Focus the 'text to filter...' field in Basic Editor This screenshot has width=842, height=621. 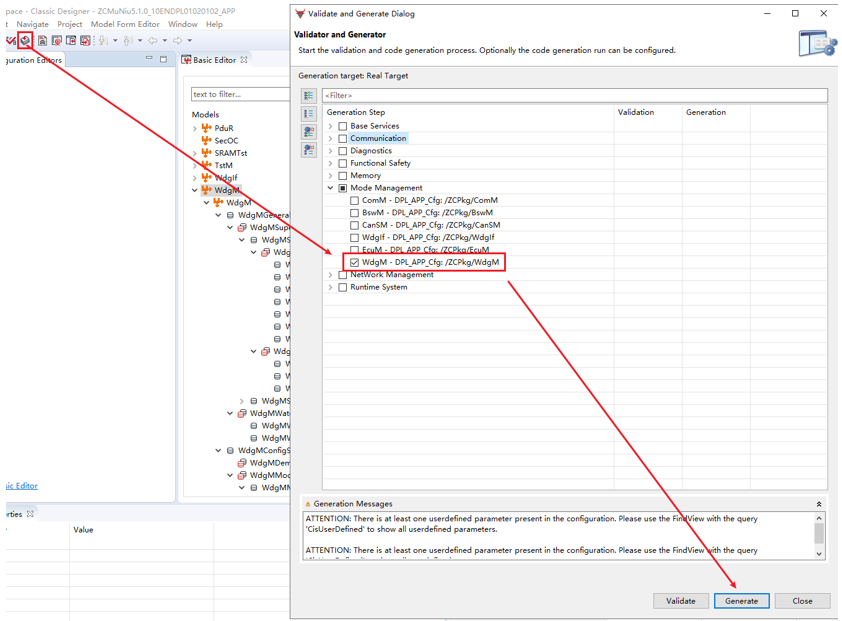[x=240, y=94]
